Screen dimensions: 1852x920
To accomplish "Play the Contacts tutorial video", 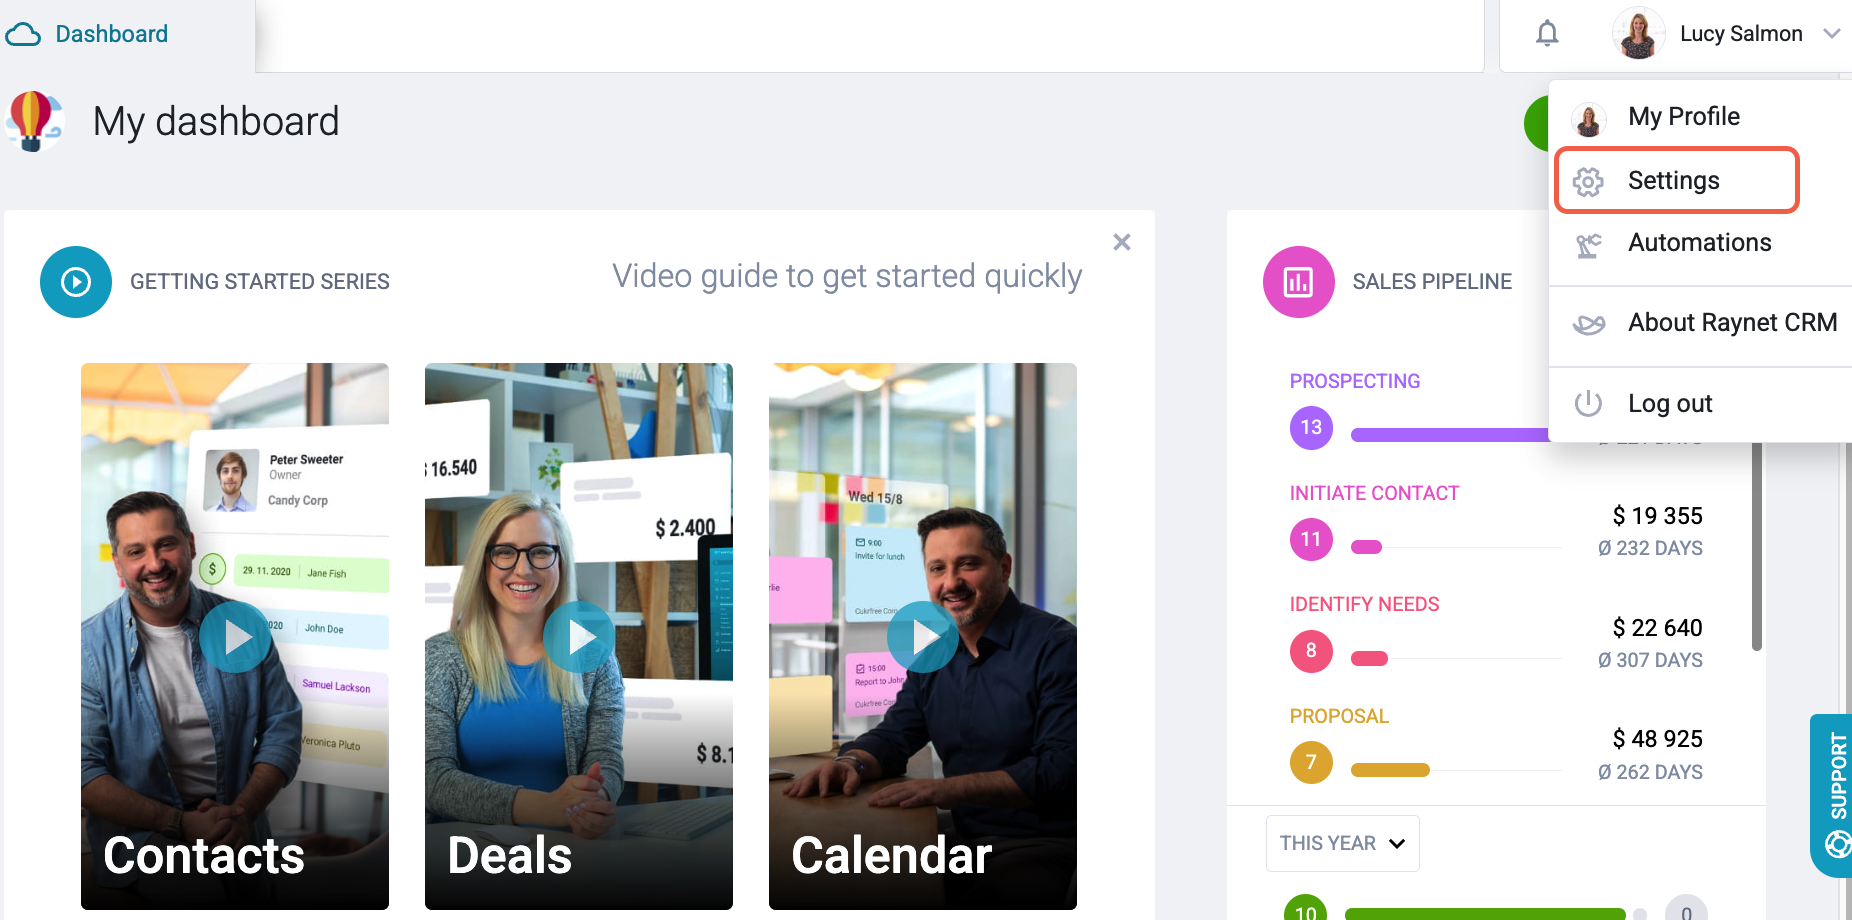I will pos(235,636).
